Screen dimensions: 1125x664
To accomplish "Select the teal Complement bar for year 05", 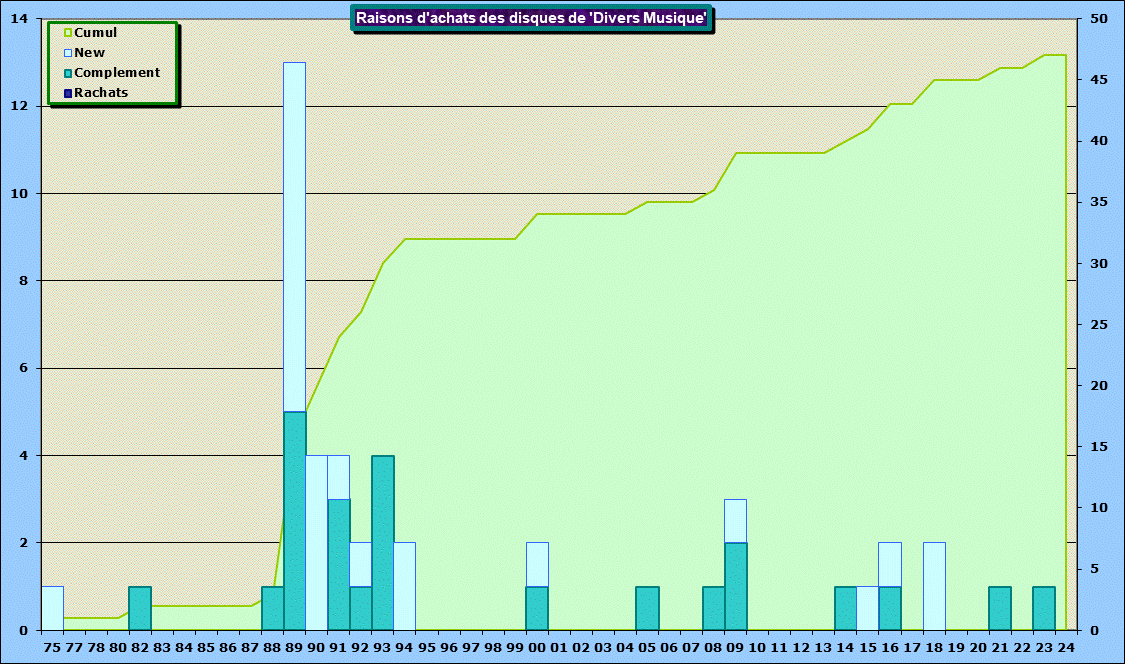I will tap(647, 608).
